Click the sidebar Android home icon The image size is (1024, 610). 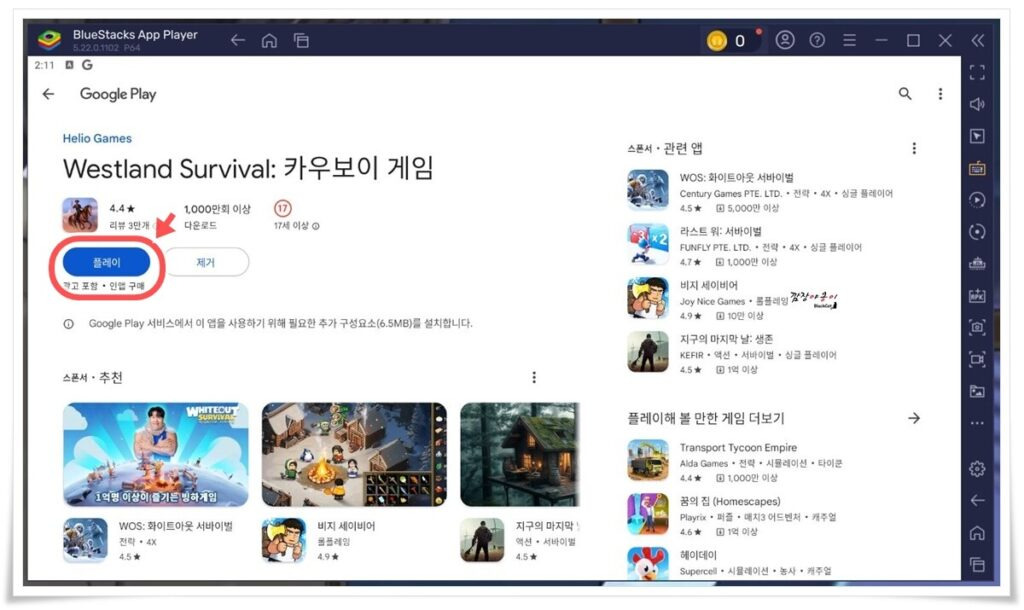[x=977, y=533]
